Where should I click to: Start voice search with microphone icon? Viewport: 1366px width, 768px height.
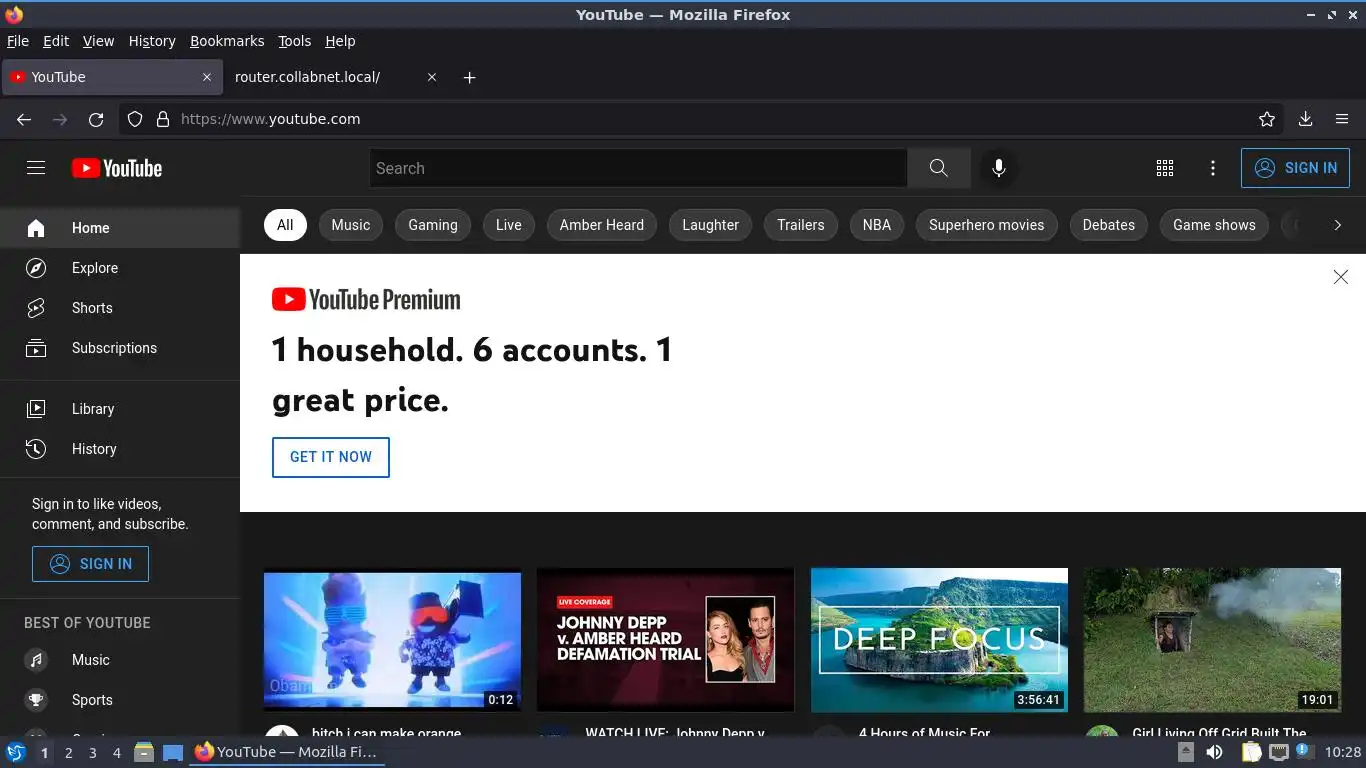click(998, 168)
